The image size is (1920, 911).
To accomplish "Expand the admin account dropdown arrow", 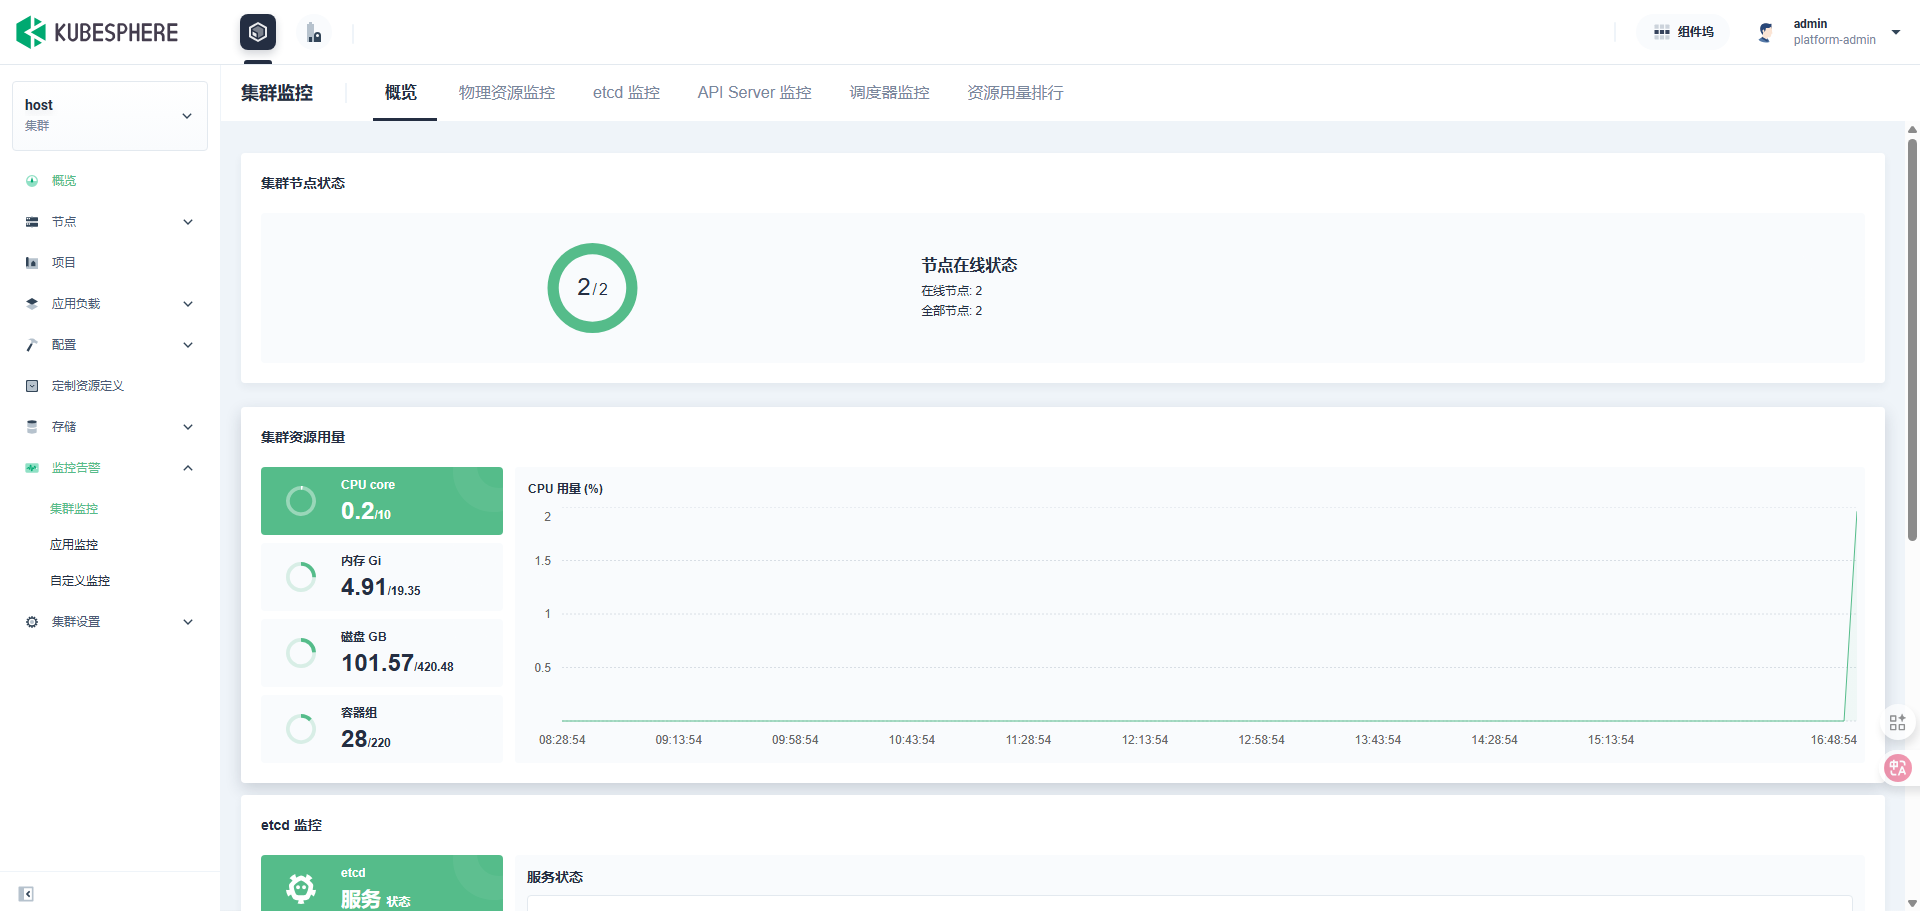I will 1896,32.
